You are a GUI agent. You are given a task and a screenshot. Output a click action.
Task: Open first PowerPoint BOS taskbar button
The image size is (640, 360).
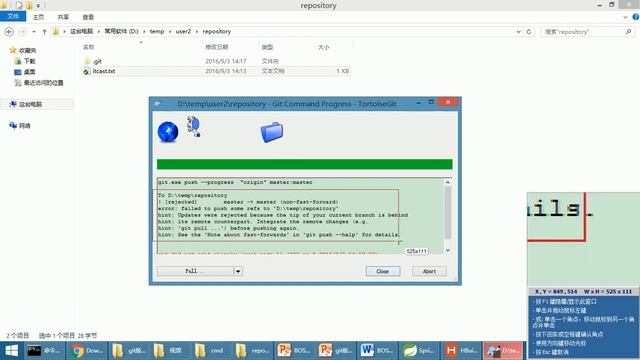[x=294, y=351]
